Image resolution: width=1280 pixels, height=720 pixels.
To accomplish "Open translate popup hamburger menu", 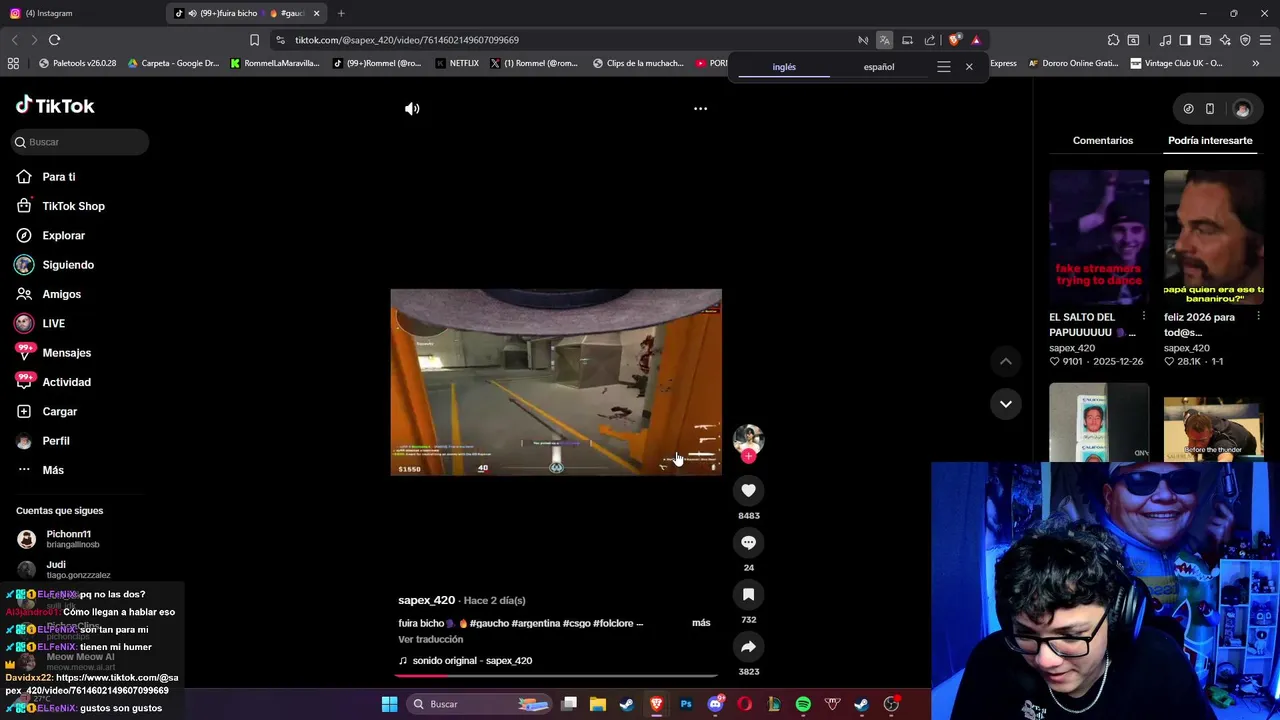I will (943, 67).
